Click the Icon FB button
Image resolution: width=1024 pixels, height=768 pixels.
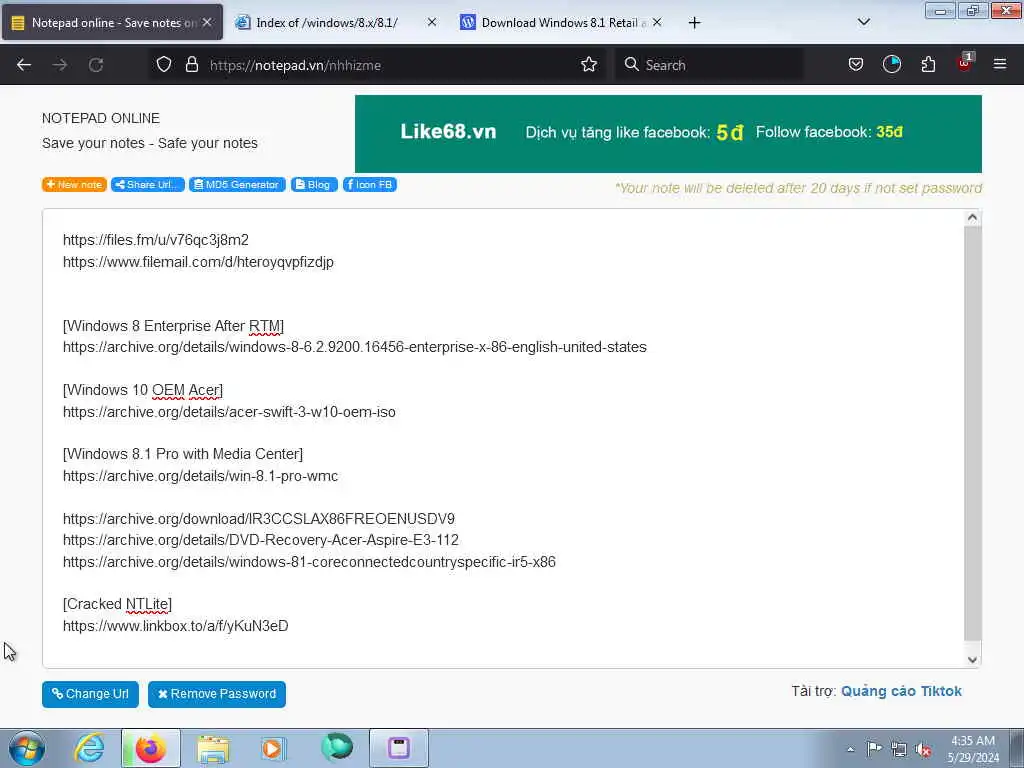[370, 185]
